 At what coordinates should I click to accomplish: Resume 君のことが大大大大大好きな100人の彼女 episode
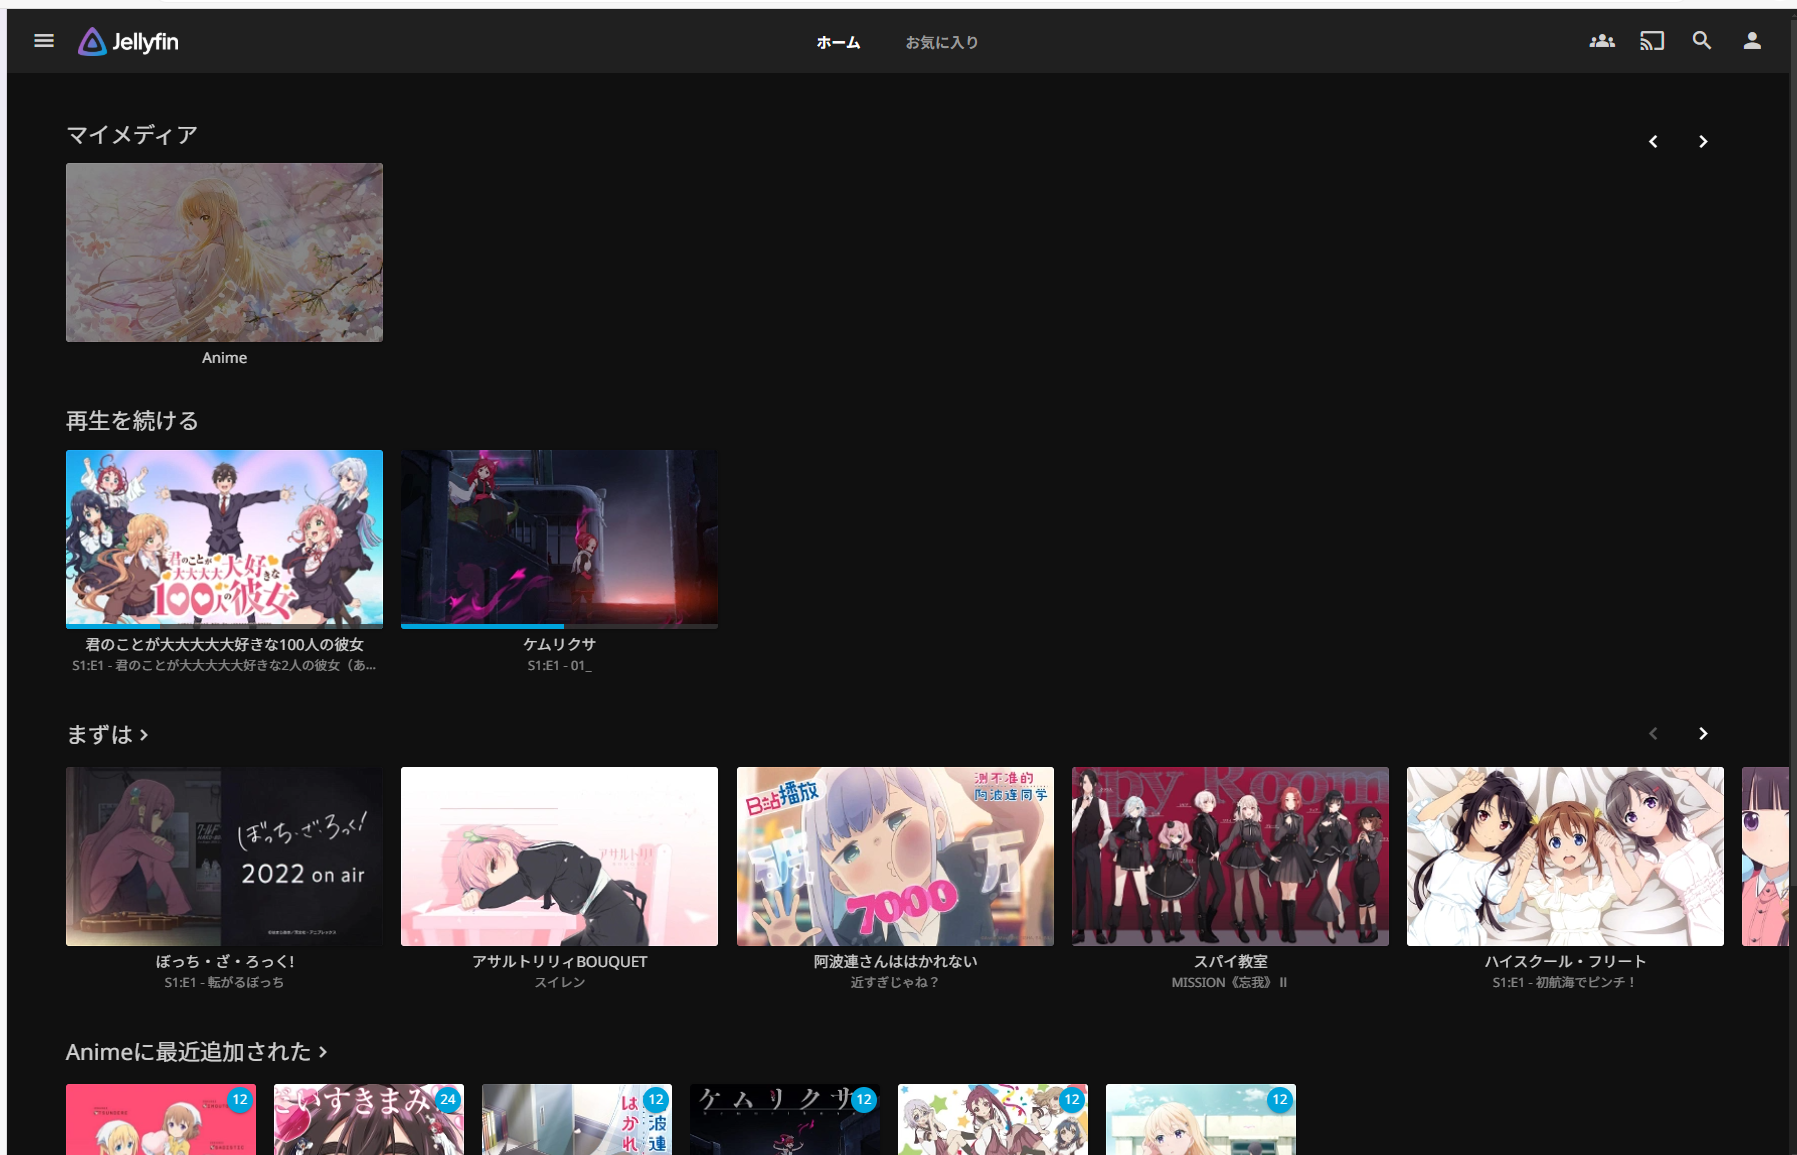click(x=224, y=538)
